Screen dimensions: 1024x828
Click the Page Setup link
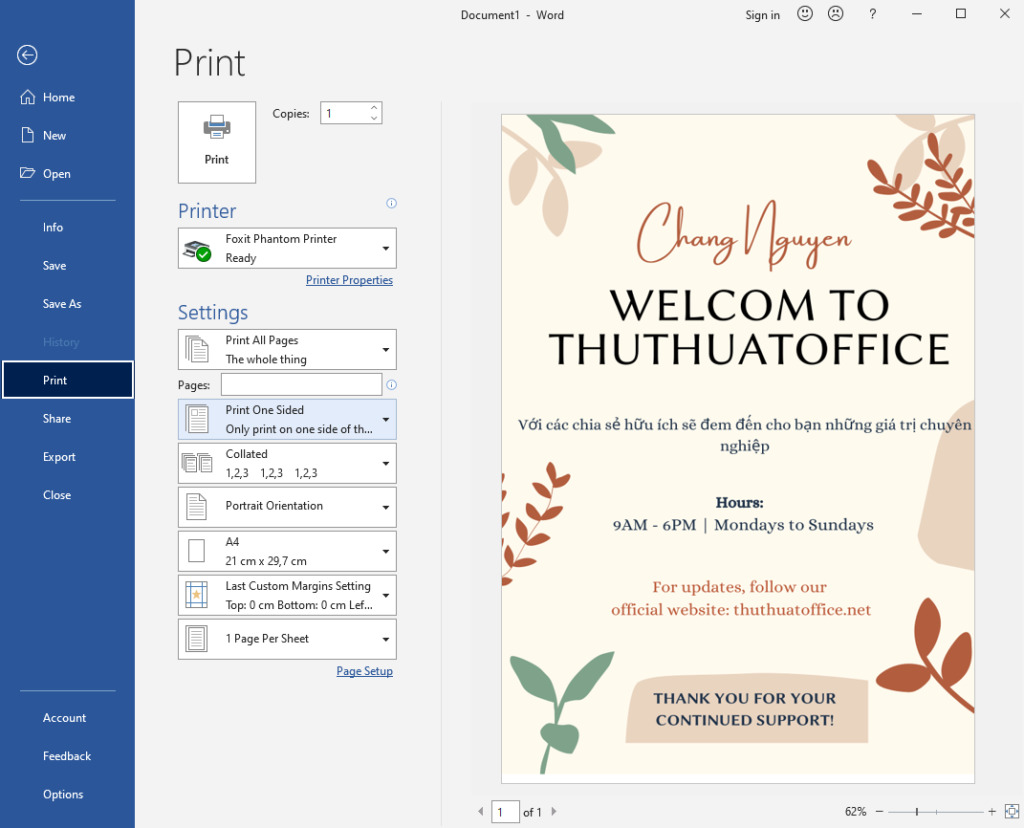tap(364, 671)
